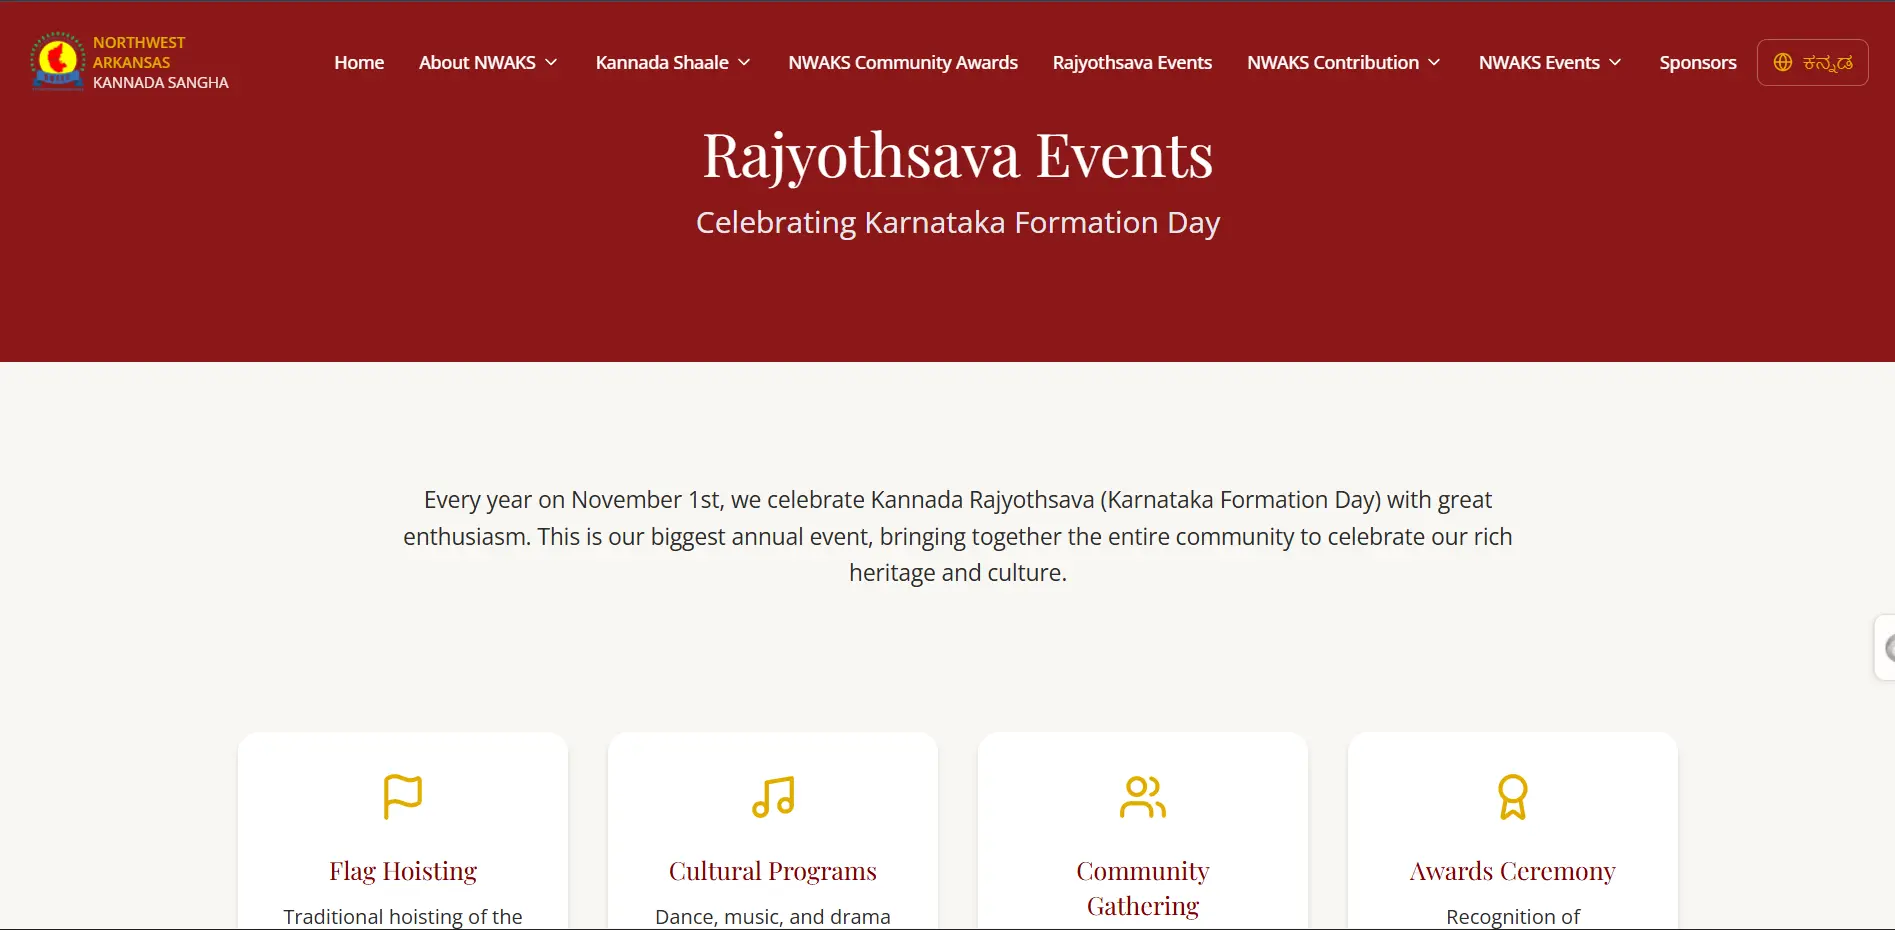Click the Sponsors link

tap(1697, 62)
